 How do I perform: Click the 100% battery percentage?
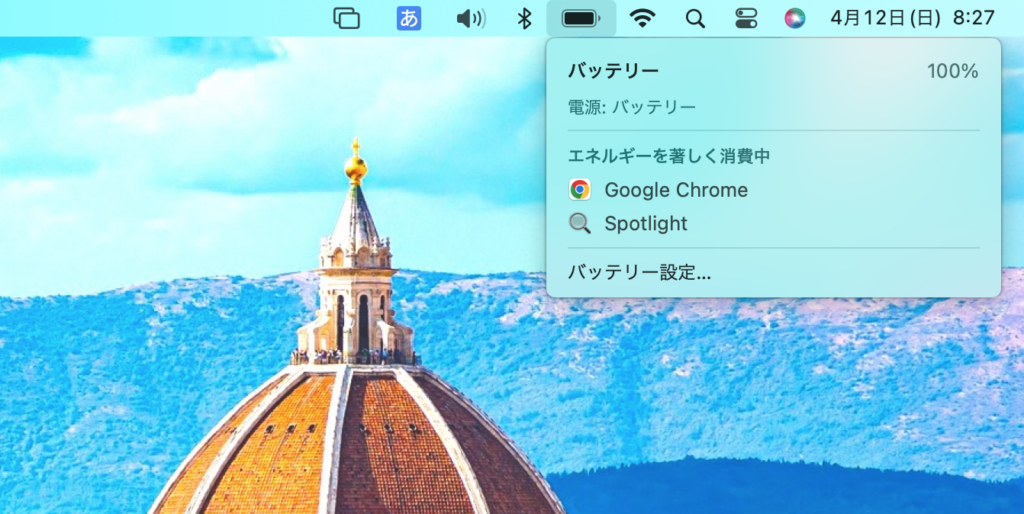[x=952, y=71]
